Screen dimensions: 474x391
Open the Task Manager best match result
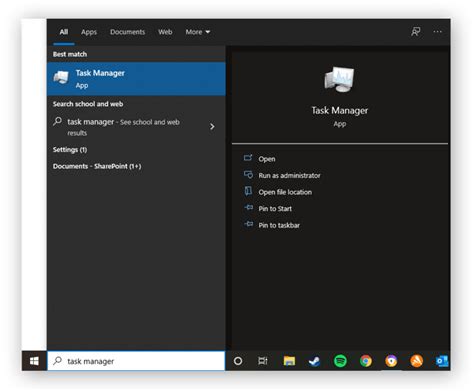tap(136, 79)
